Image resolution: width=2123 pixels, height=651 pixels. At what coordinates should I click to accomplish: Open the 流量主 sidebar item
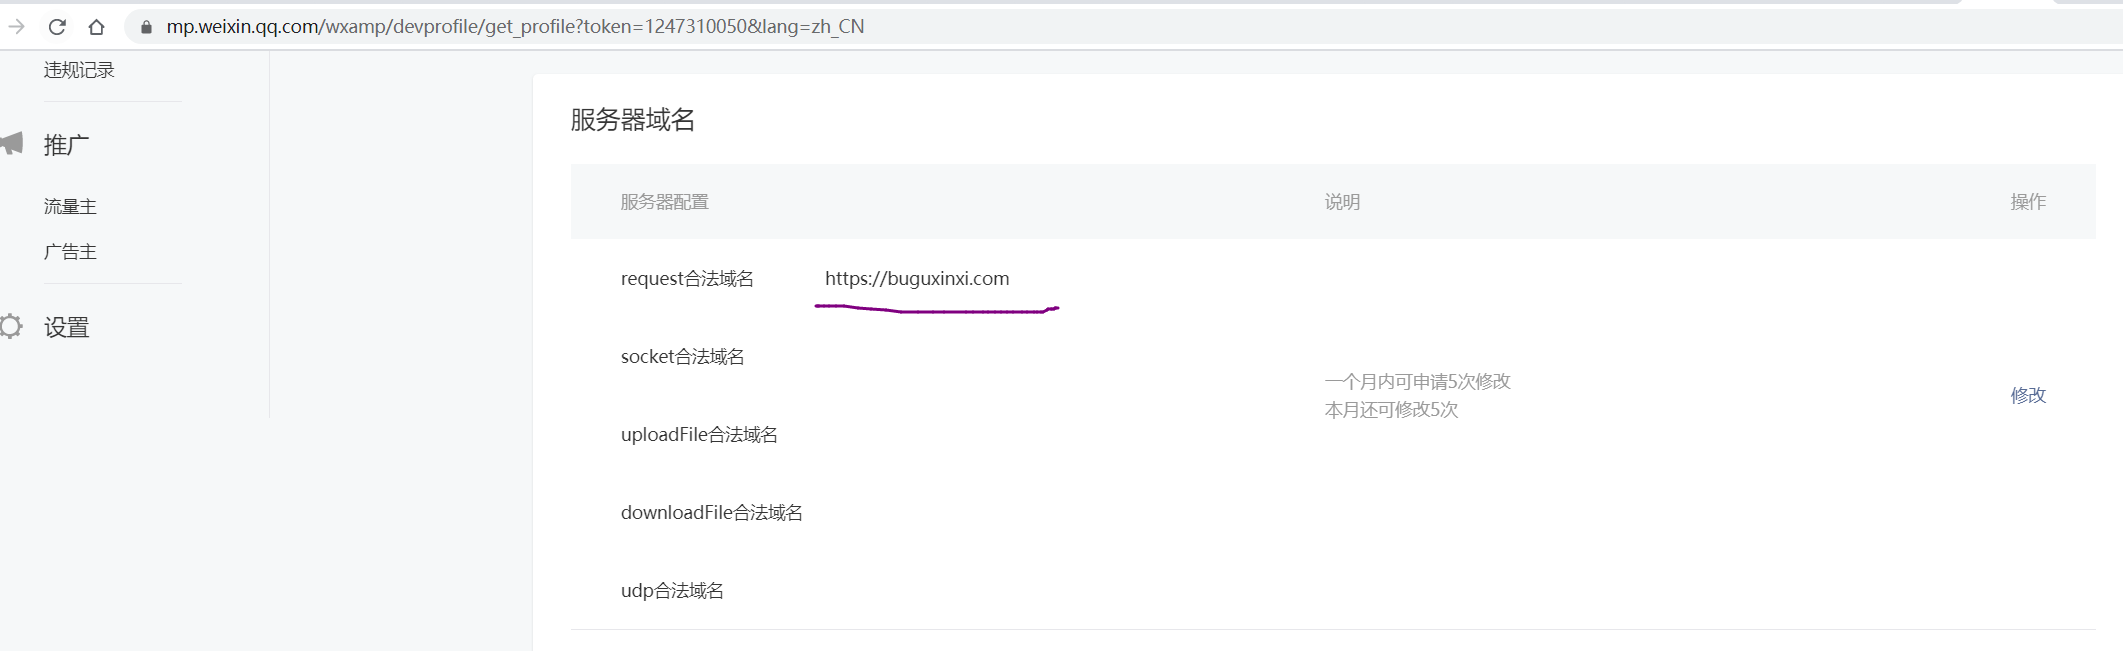[70, 206]
